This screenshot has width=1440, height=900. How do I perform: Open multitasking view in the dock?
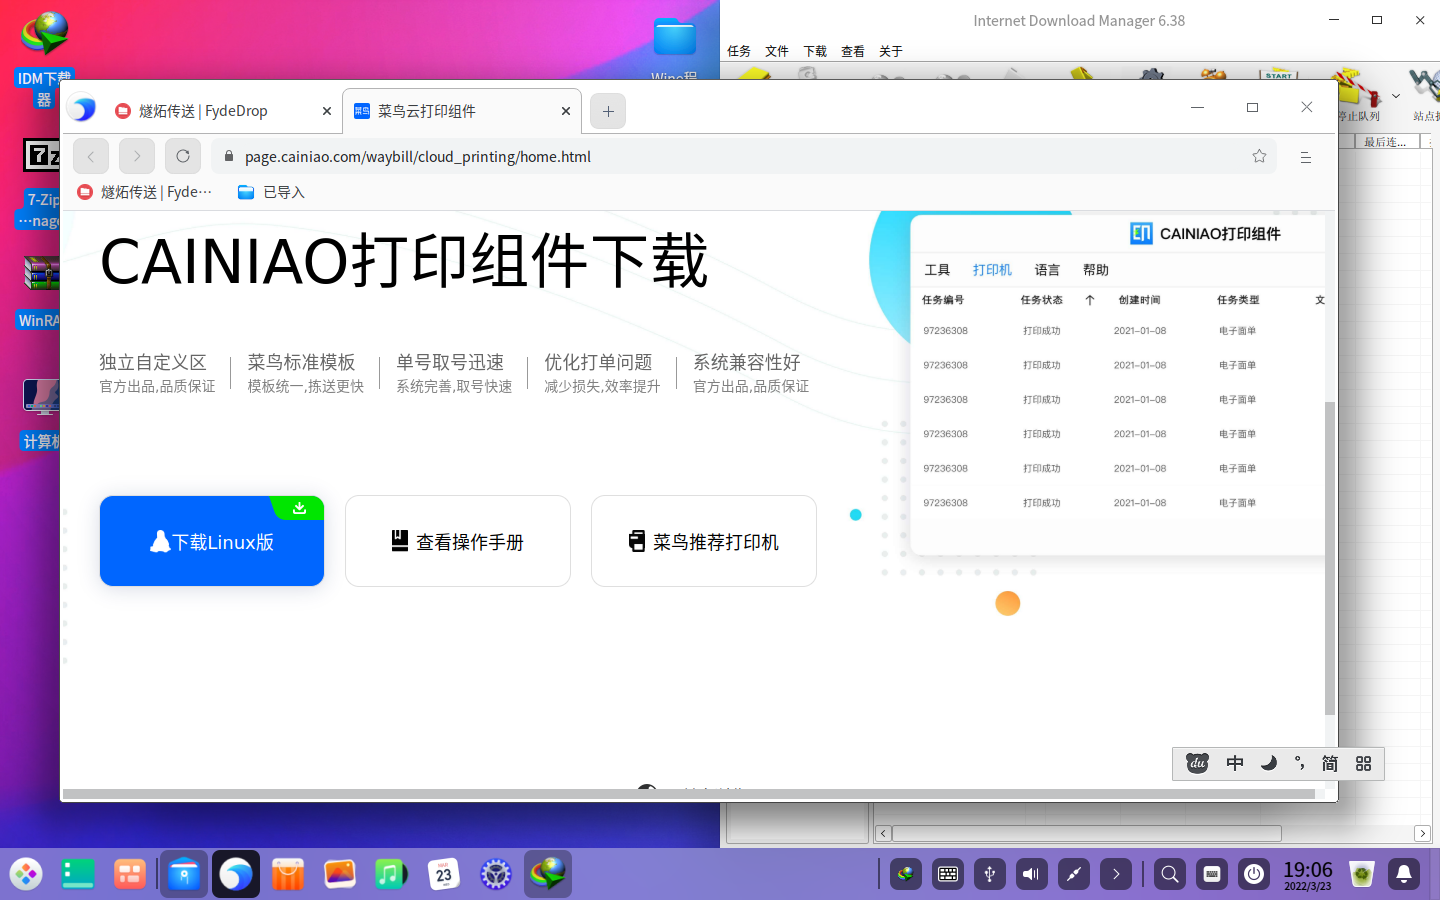129,874
